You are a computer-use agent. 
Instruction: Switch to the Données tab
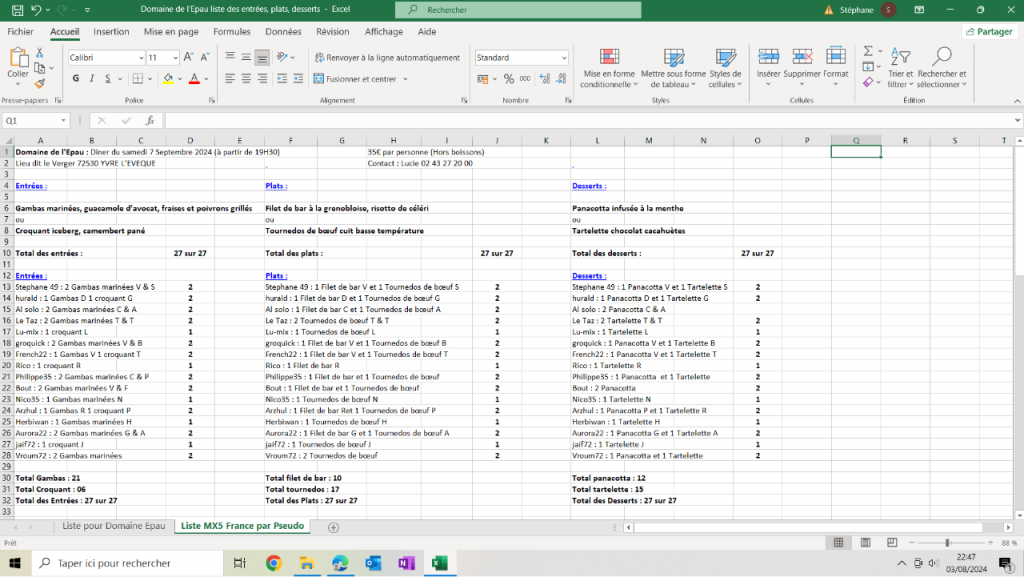(x=283, y=31)
